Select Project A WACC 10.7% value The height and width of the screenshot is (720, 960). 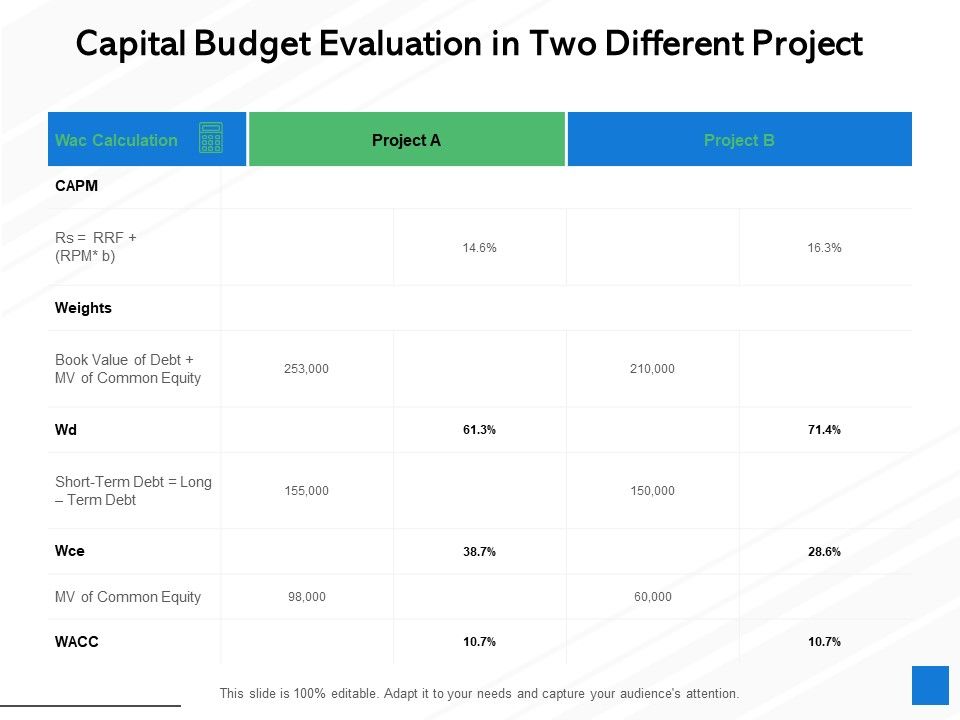479,642
